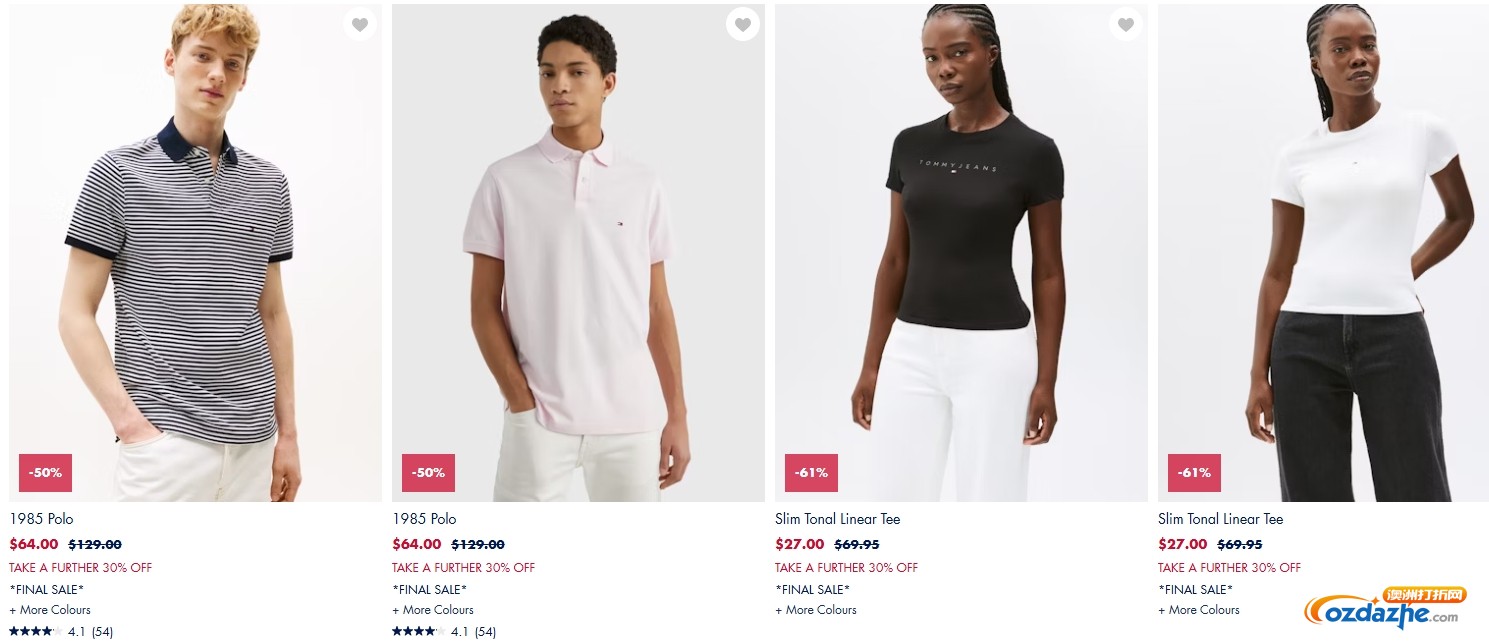Add the striped 1985 Polo to wishlist

pyautogui.click(x=360, y=24)
